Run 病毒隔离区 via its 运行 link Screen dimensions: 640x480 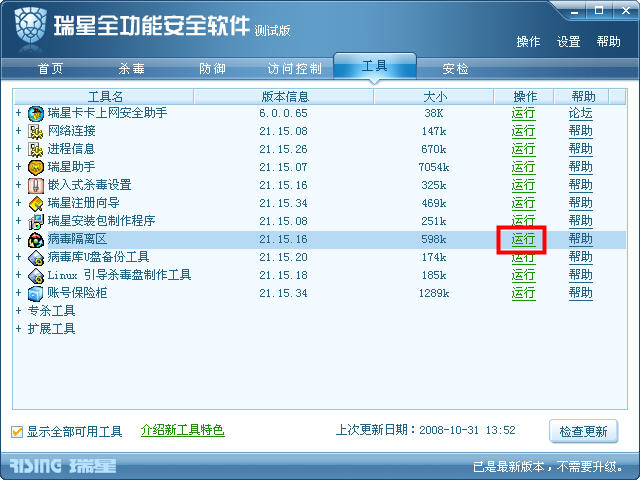[x=523, y=239]
